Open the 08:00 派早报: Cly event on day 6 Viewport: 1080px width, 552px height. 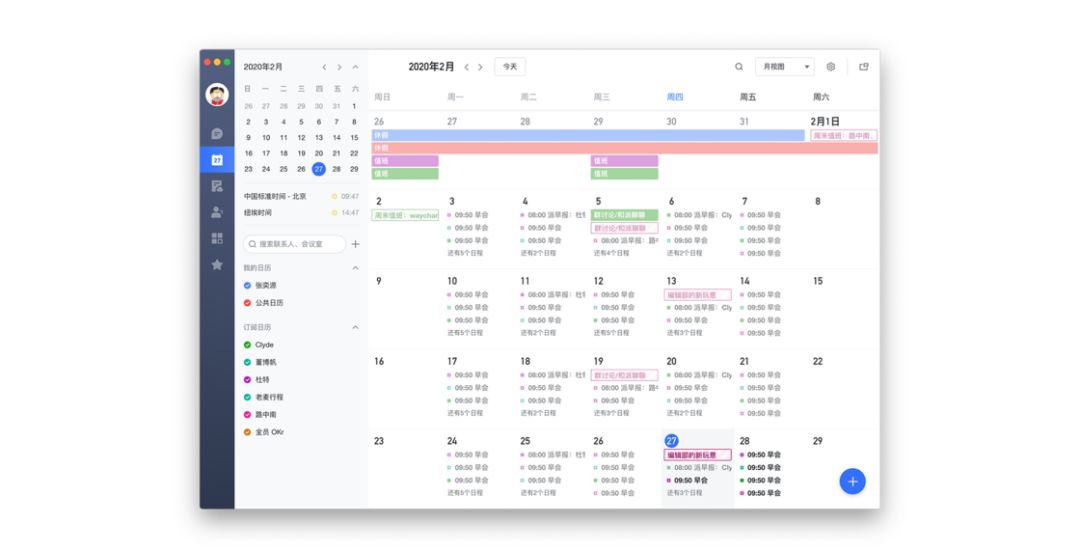click(699, 215)
